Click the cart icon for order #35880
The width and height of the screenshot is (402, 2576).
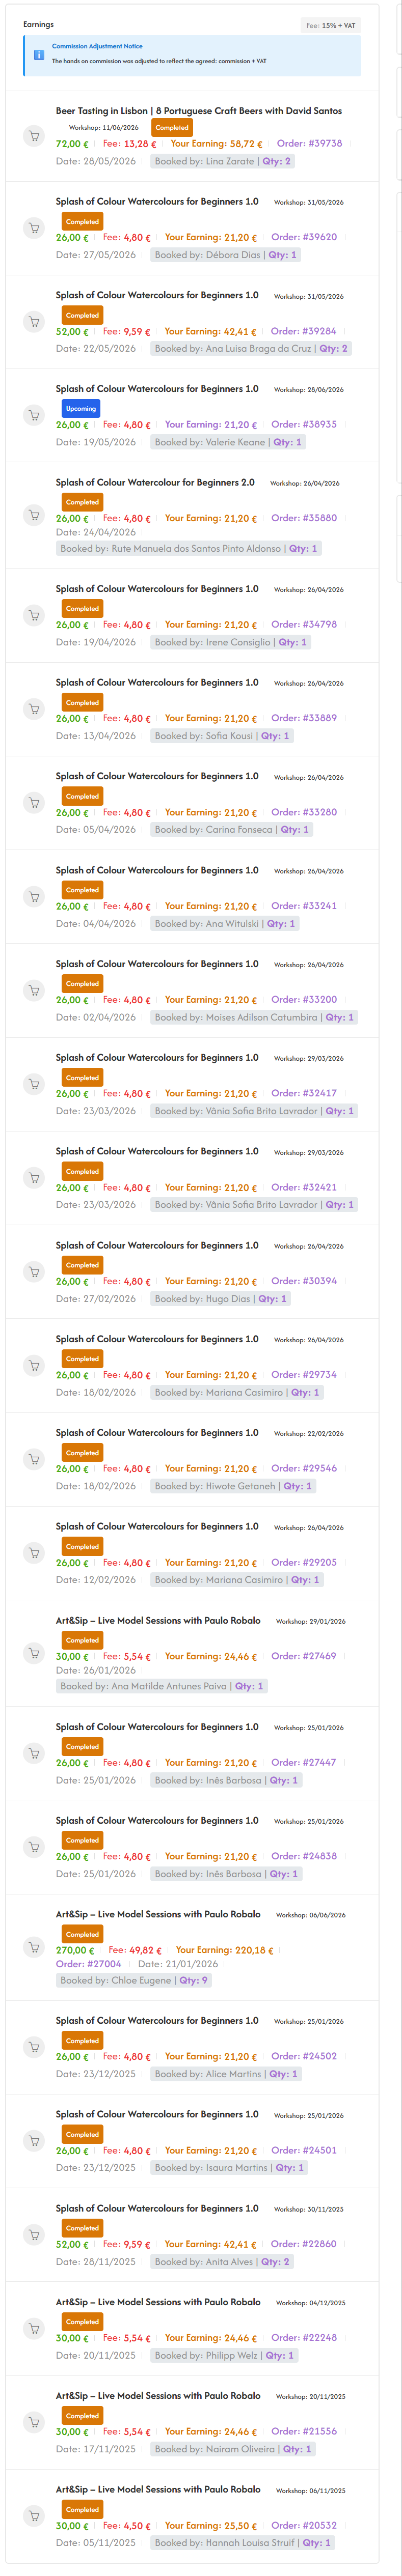34,516
